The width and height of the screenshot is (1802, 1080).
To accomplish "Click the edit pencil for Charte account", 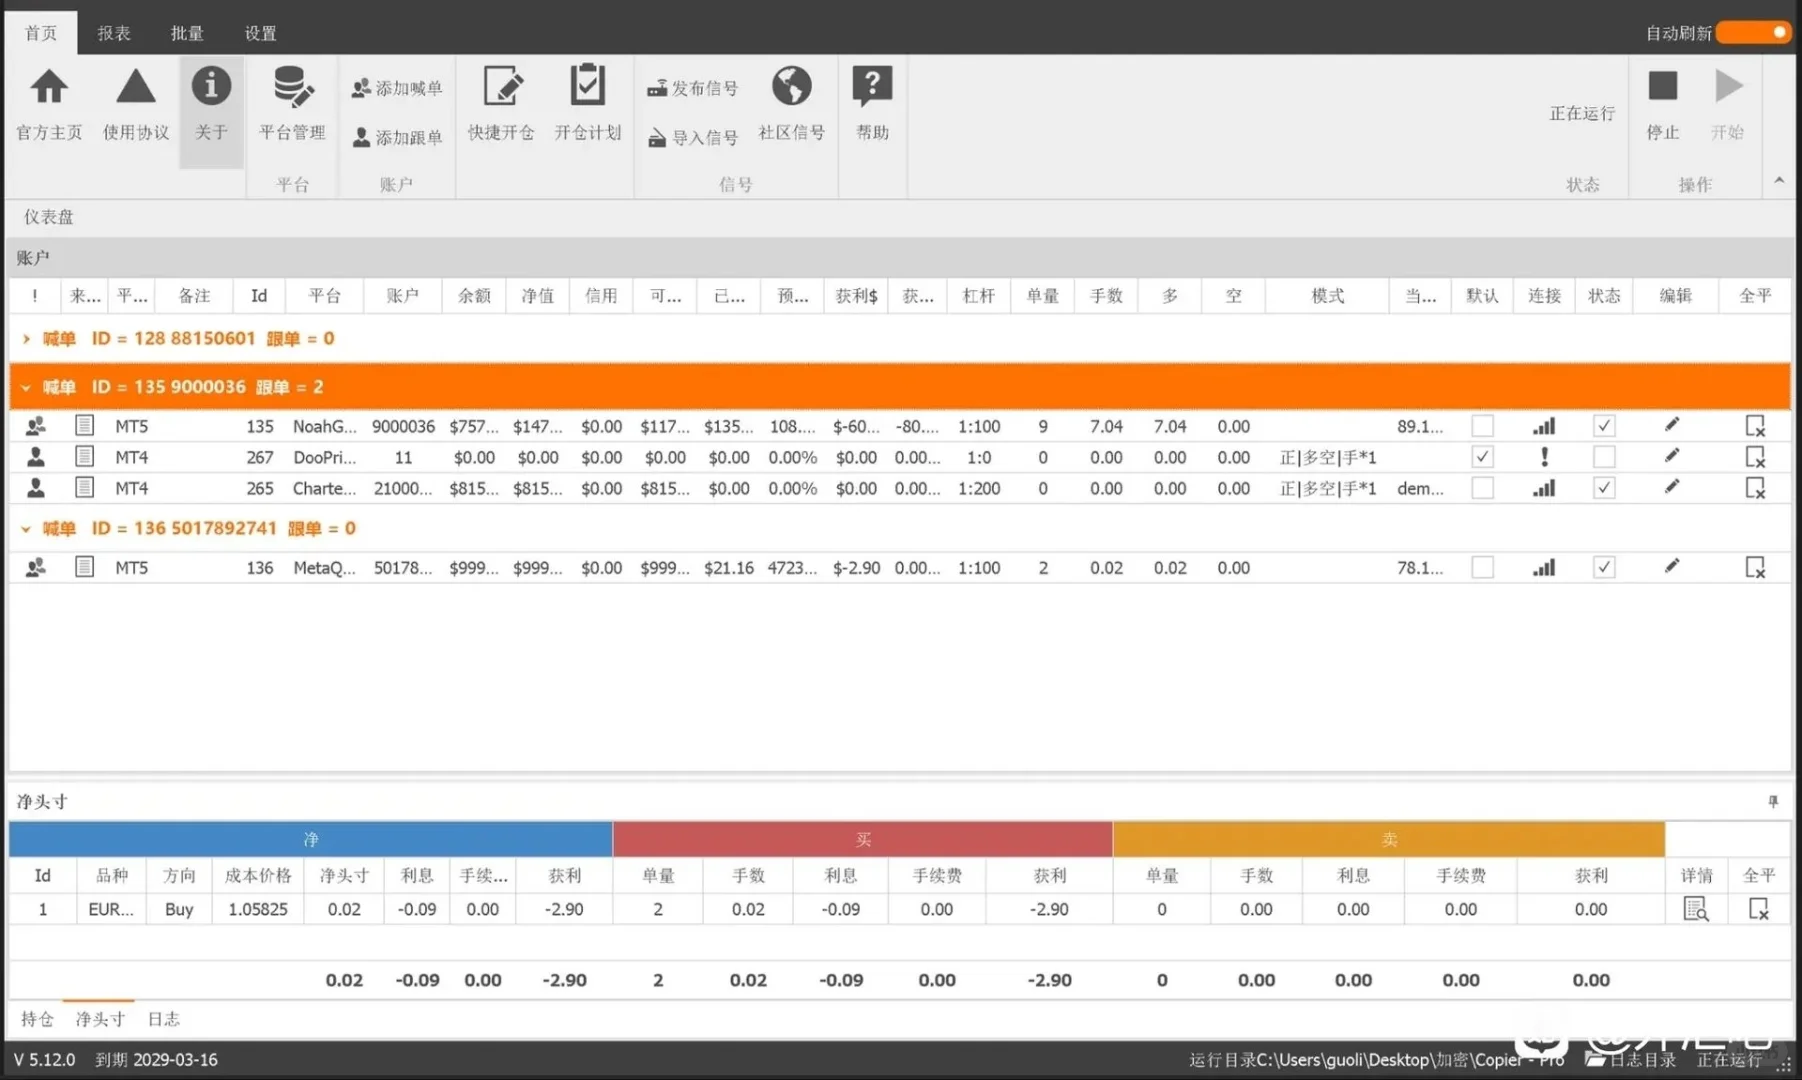I will [x=1672, y=487].
